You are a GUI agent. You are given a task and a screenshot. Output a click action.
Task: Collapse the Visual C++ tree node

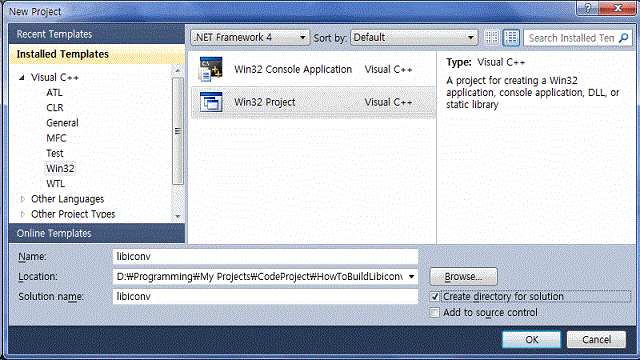[22, 77]
